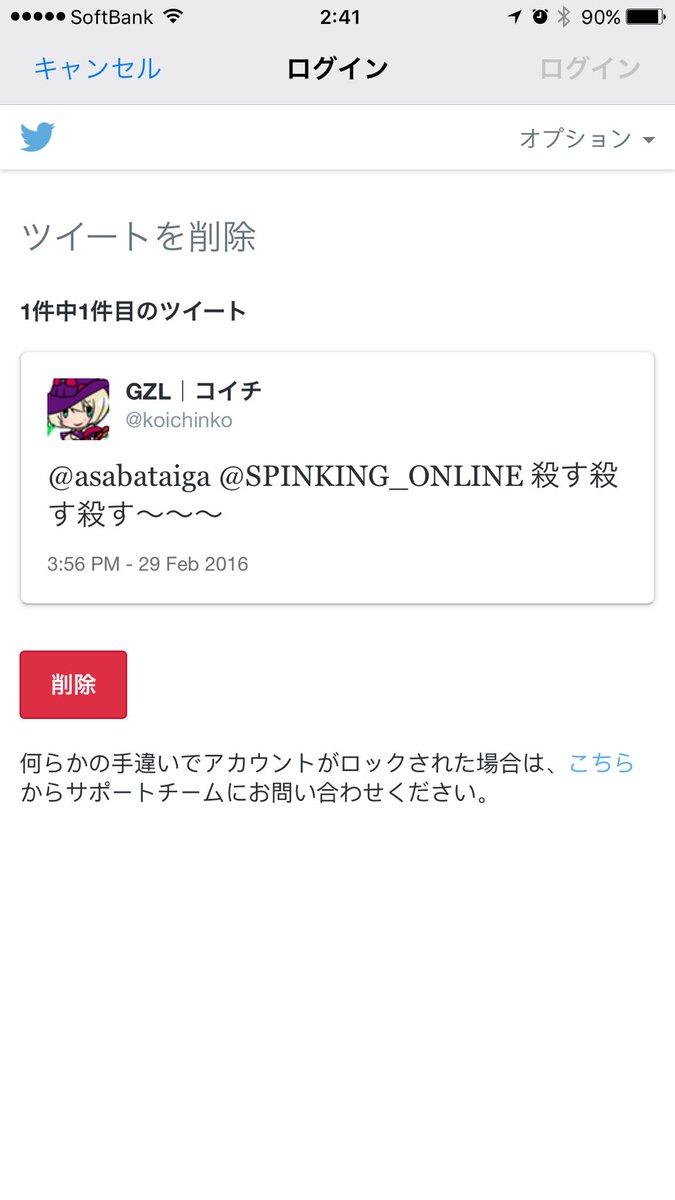
Task: Open the オプション dropdown menu
Action: pyautogui.click(x=587, y=138)
